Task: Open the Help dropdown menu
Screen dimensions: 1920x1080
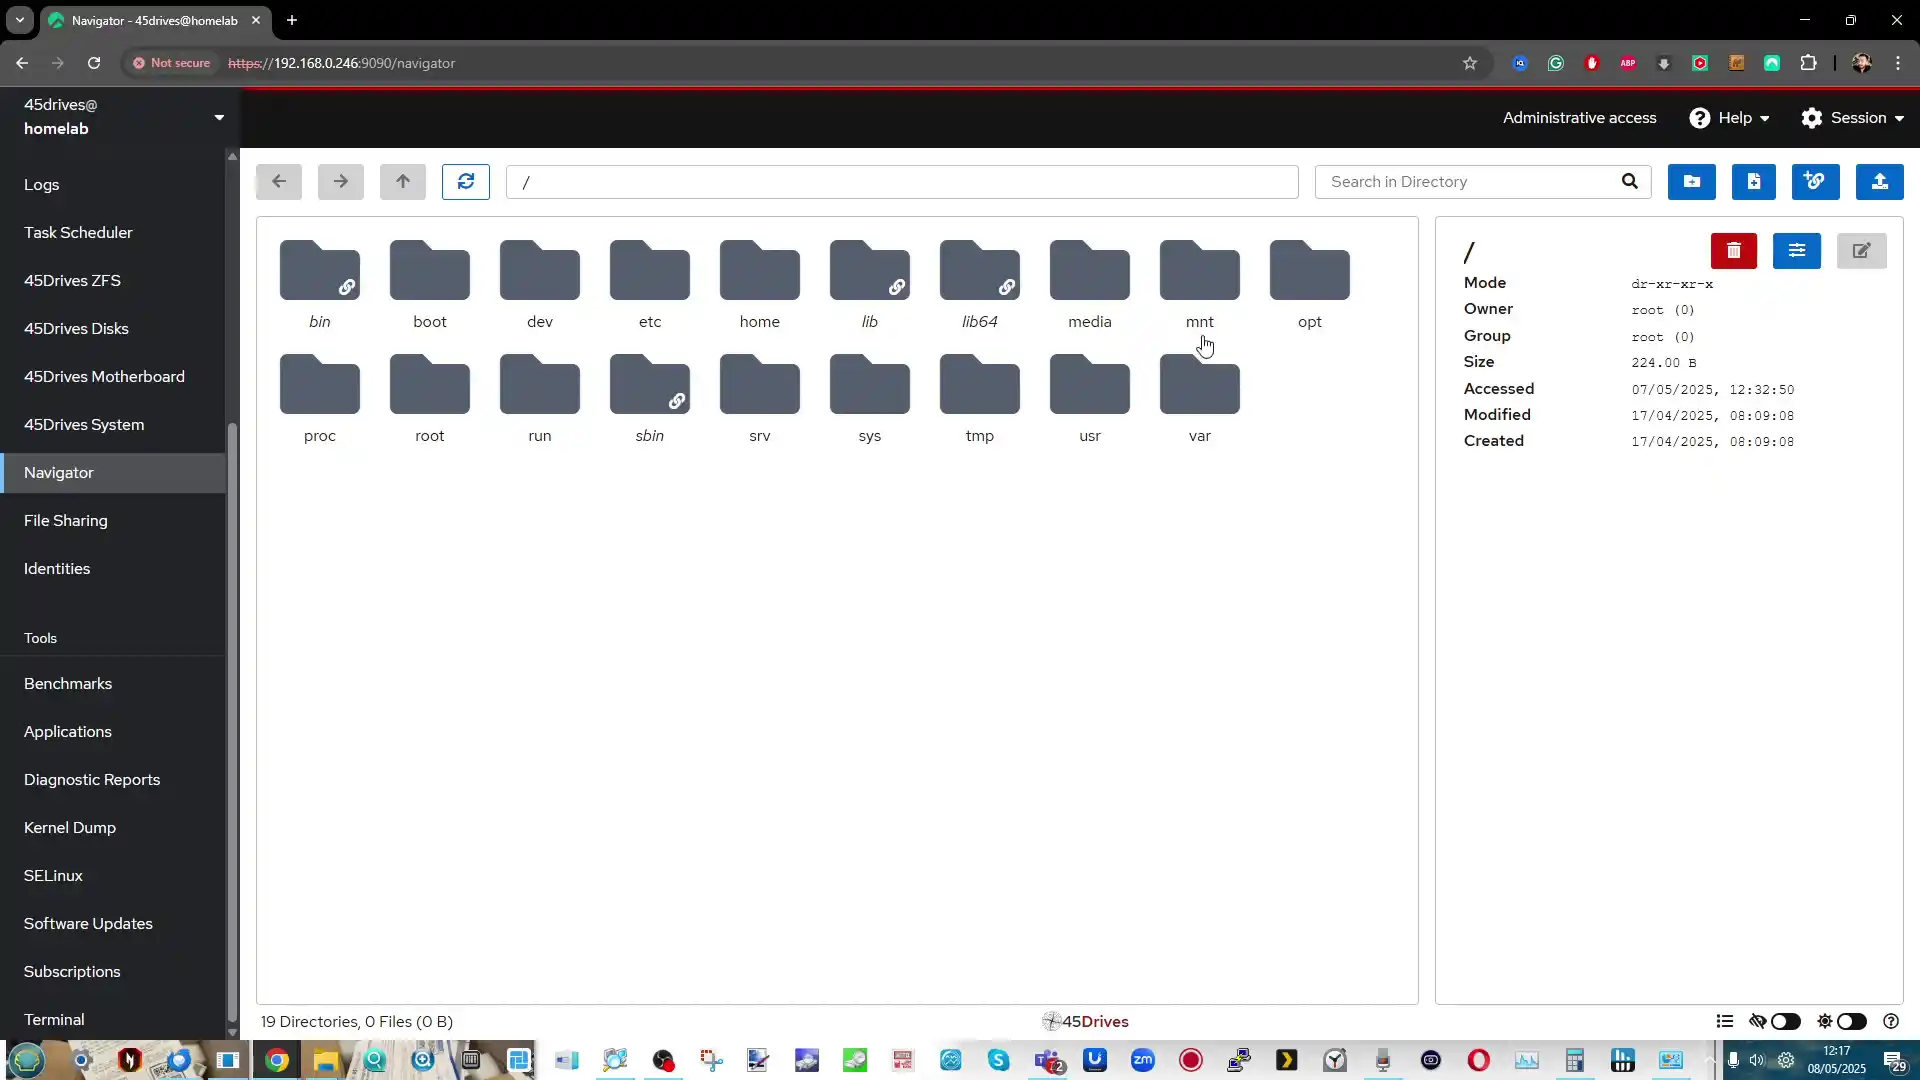Action: pos(1730,118)
